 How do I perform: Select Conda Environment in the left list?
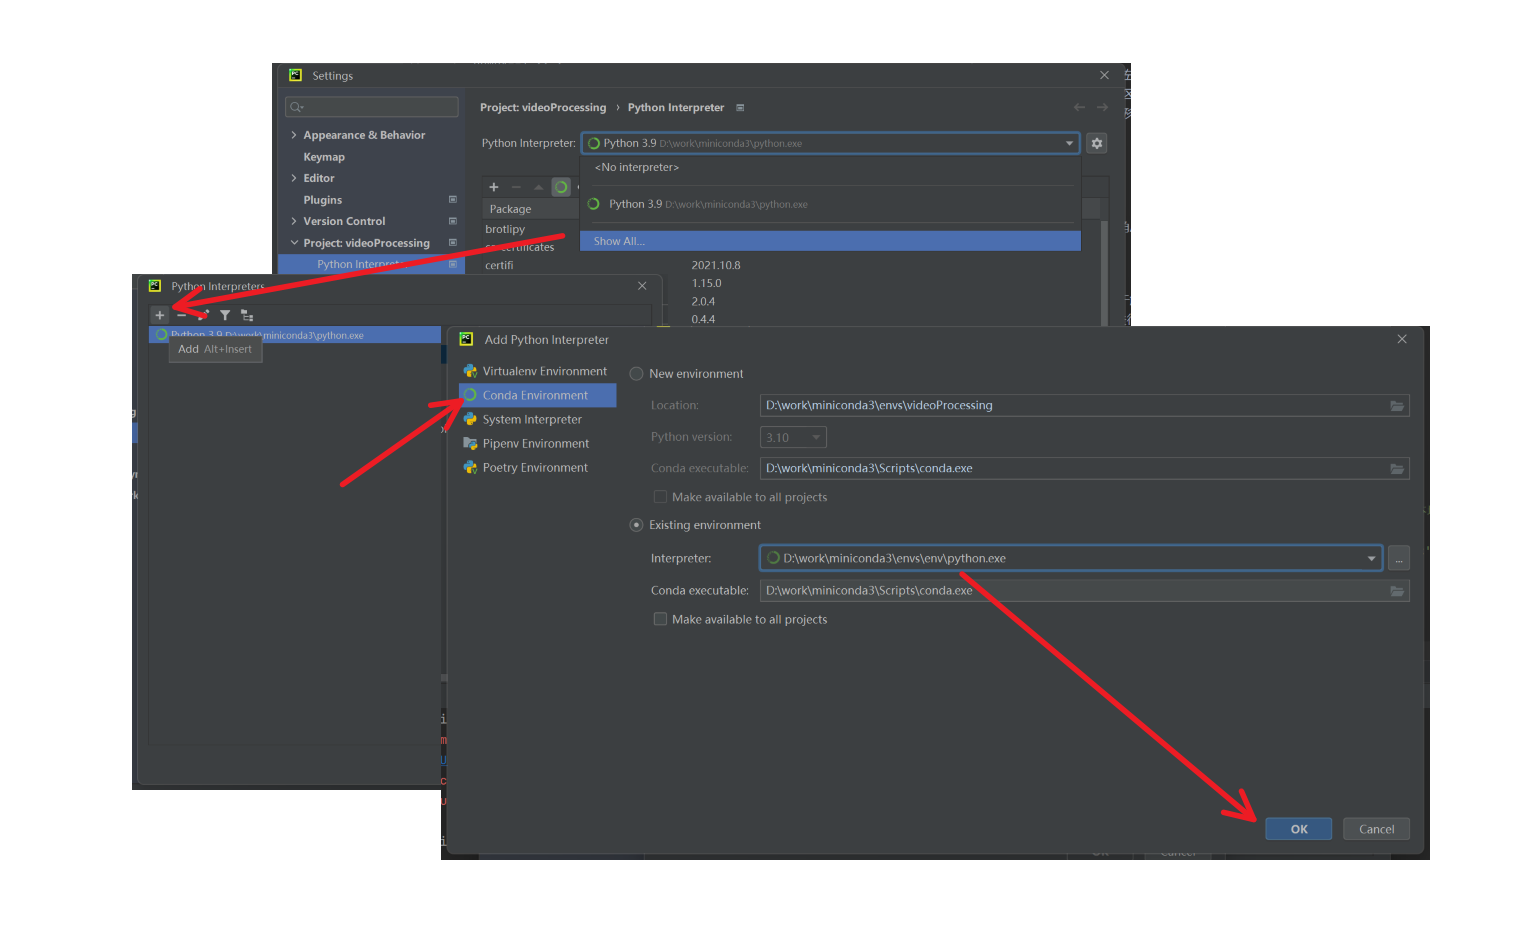click(538, 395)
